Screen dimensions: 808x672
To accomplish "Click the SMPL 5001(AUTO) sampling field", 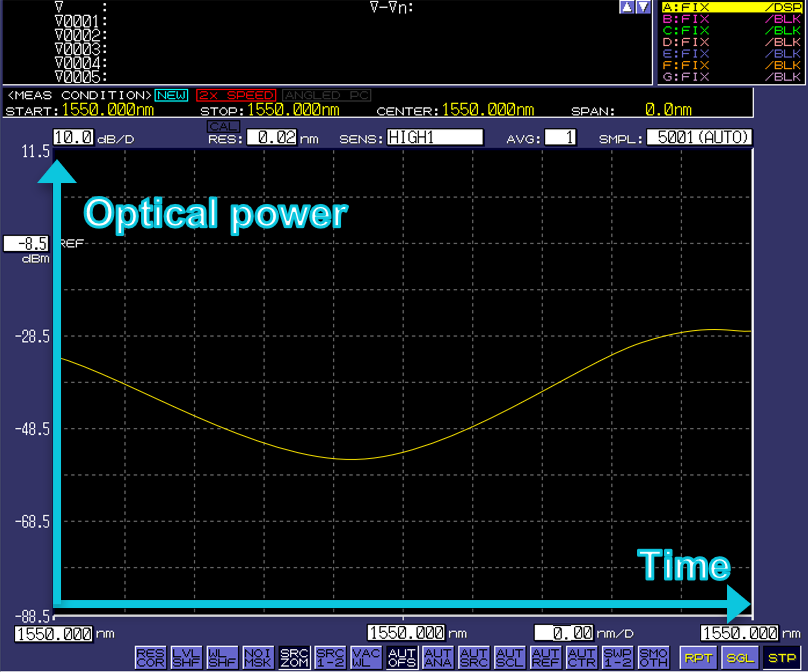I will click(699, 138).
